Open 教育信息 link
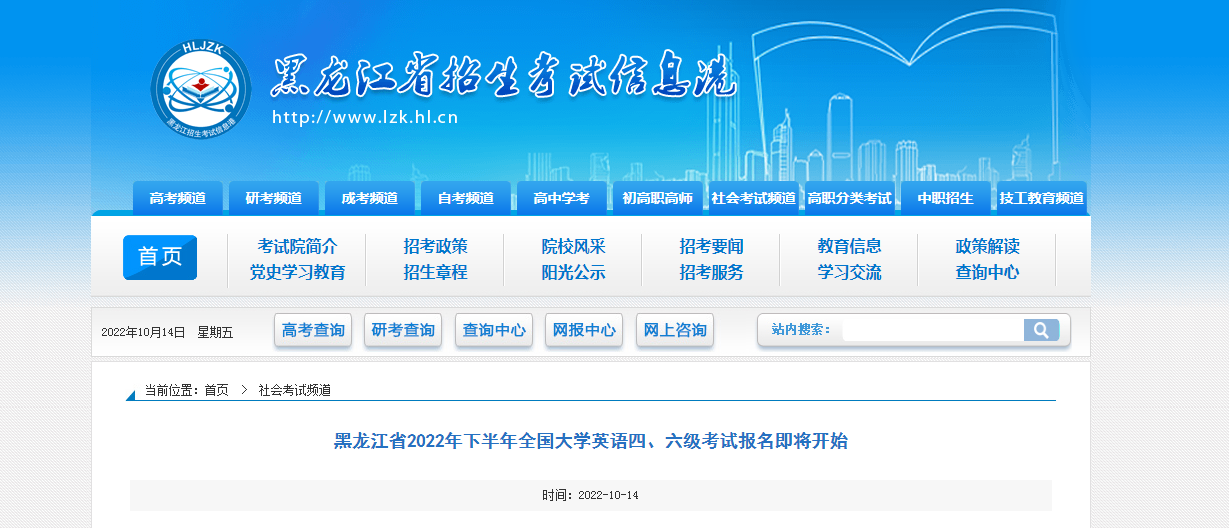 click(849, 246)
